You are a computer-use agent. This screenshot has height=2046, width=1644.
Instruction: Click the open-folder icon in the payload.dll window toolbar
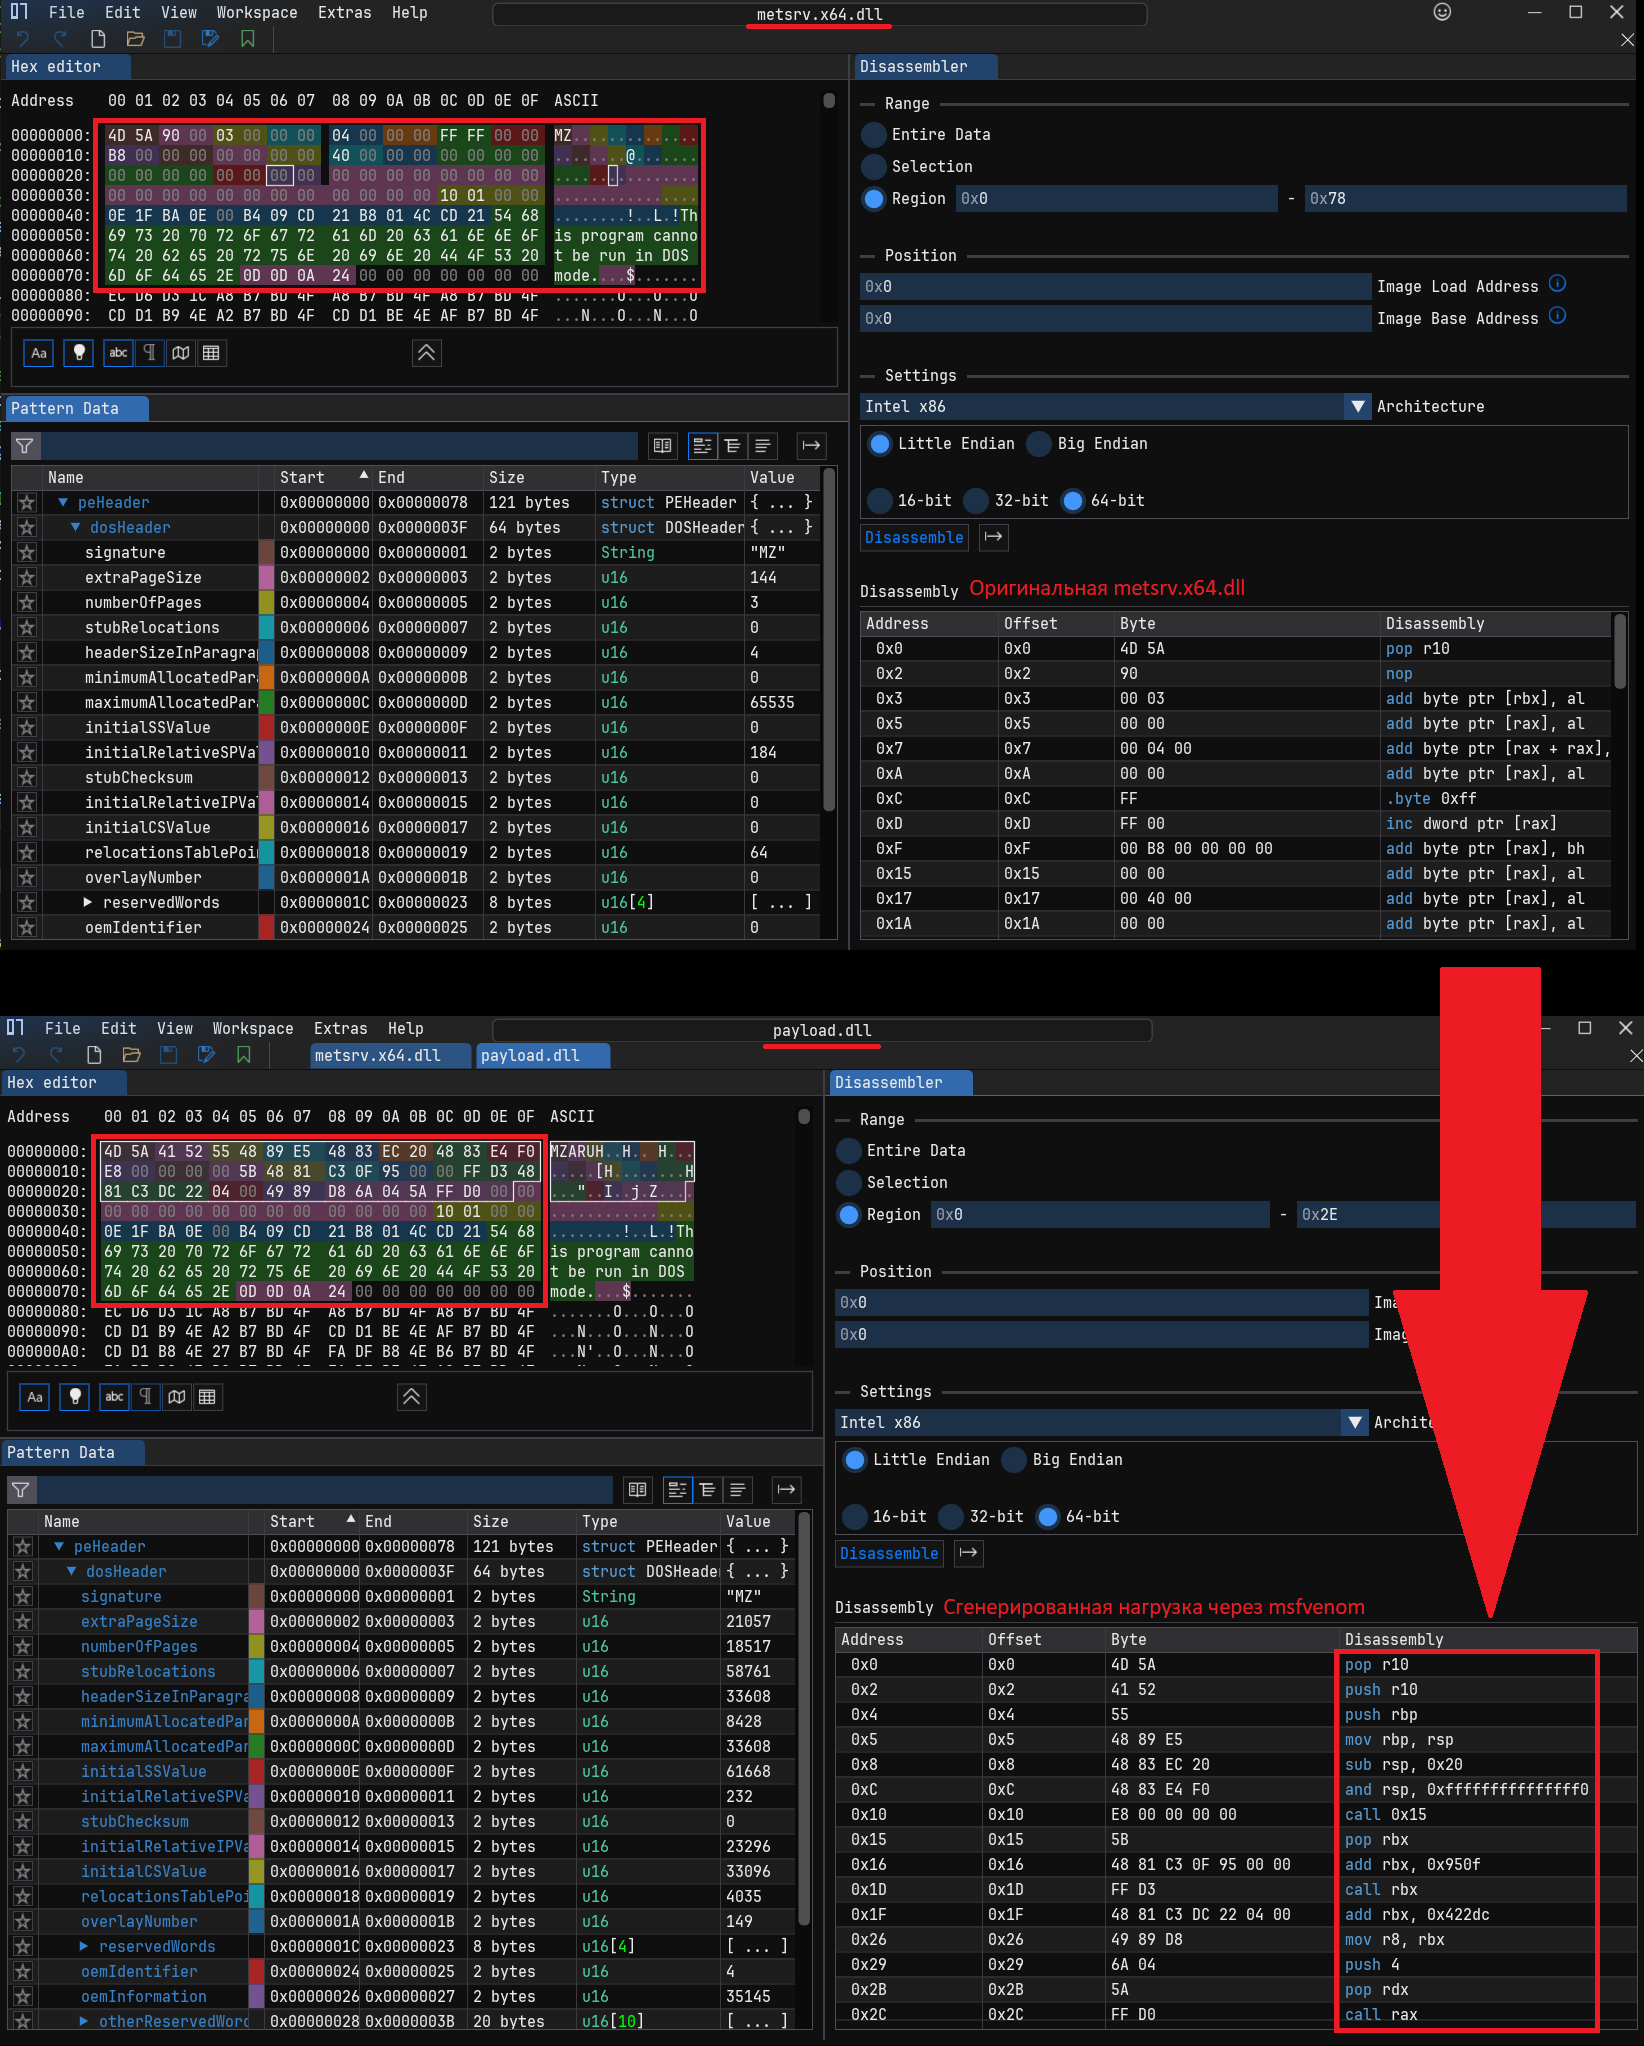131,1055
